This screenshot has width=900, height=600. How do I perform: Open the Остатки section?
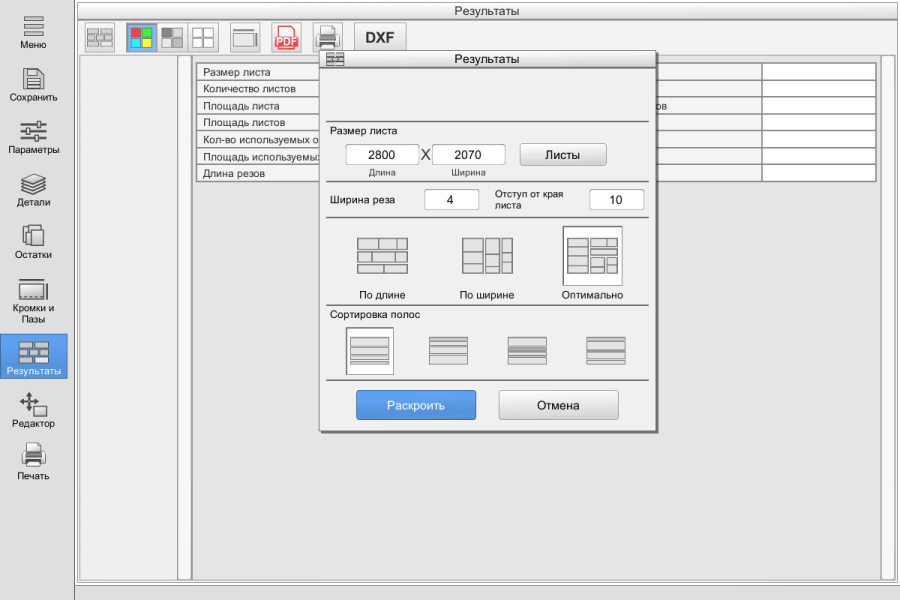33,243
